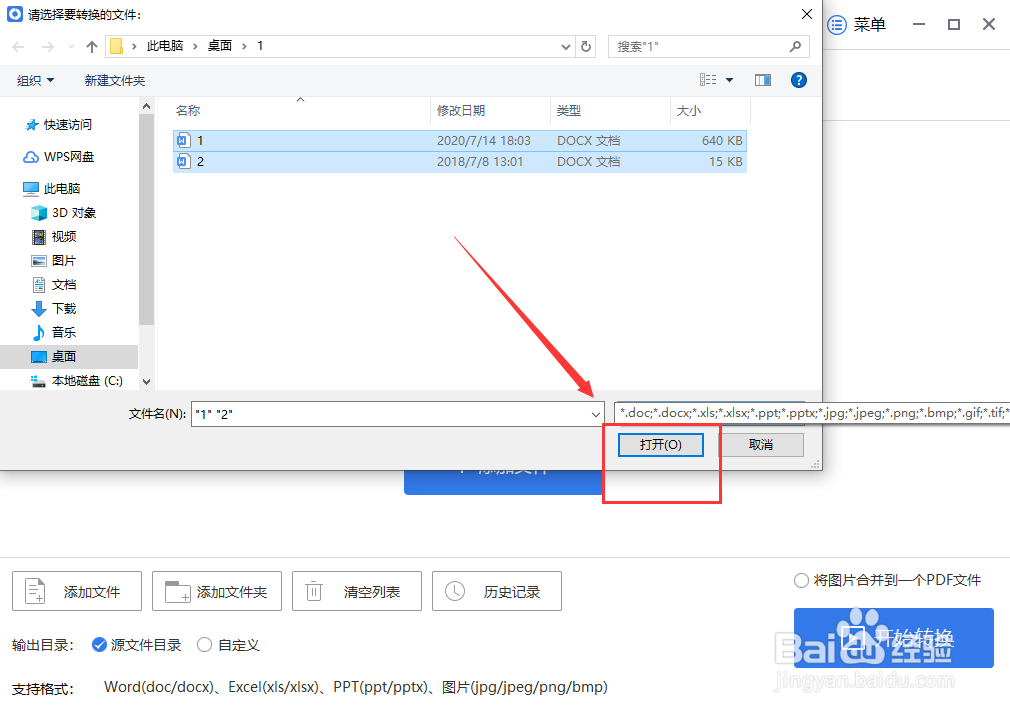This screenshot has height=715, width=1010.
Task: Click 清空列表 in converter window
Action: pos(357,591)
